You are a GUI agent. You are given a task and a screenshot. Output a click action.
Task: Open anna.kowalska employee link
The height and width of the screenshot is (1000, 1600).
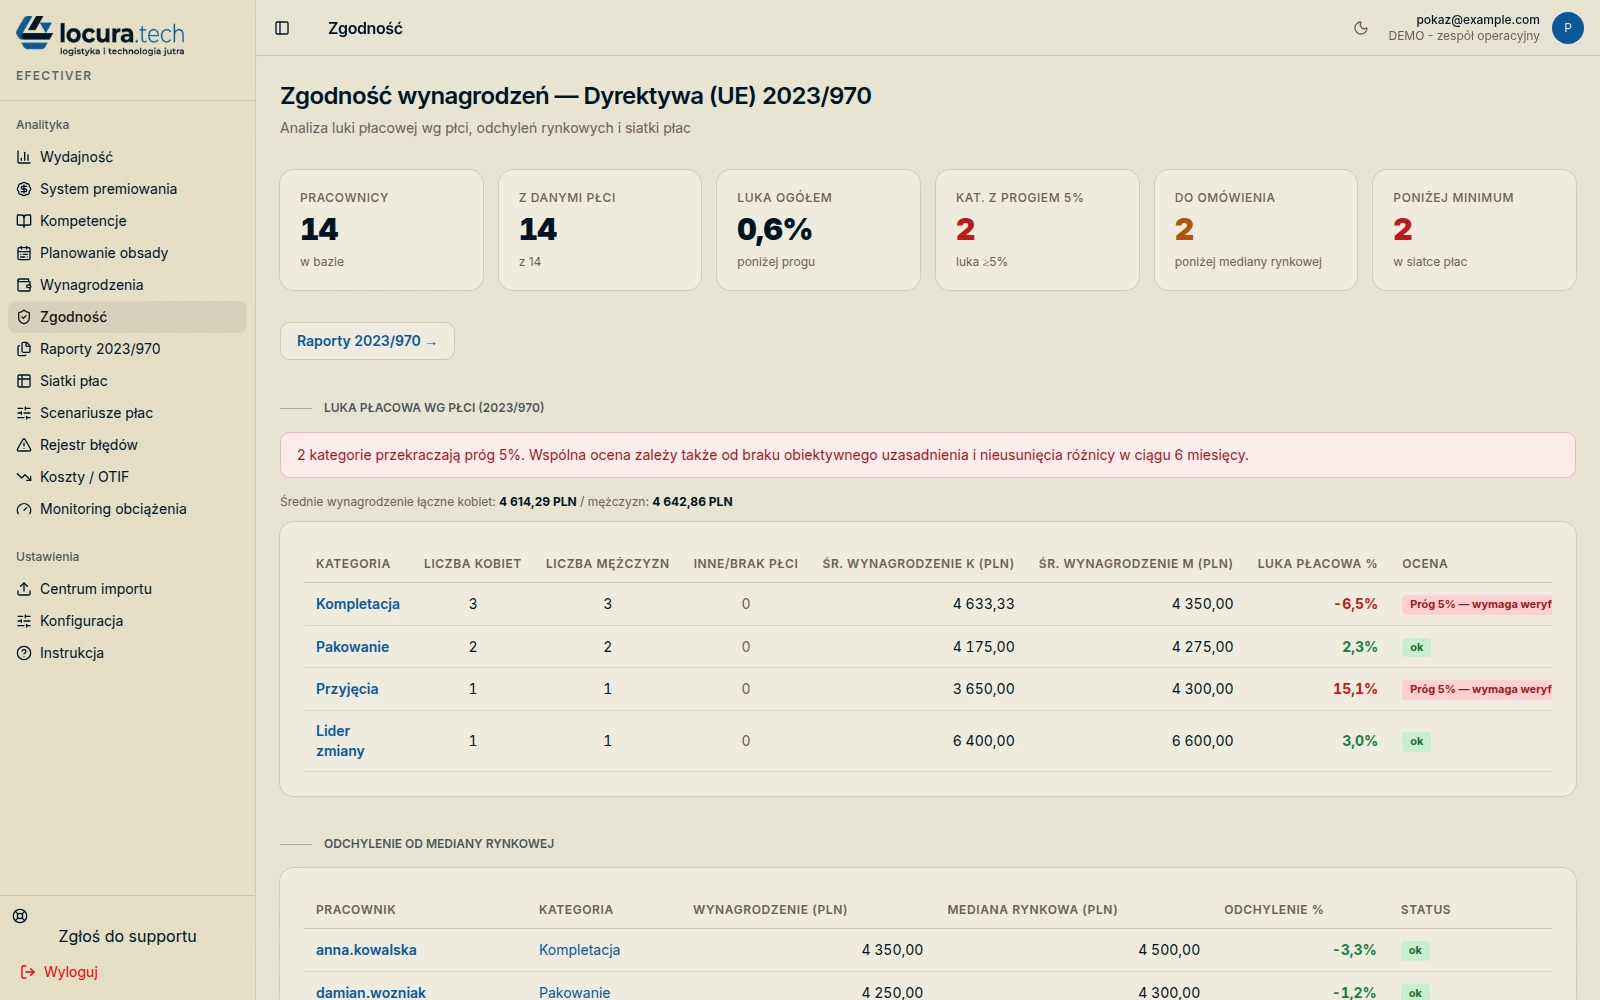[x=366, y=950]
